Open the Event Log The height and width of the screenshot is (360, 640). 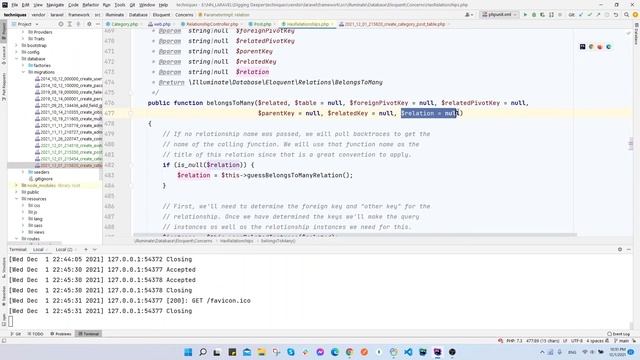pos(618,334)
